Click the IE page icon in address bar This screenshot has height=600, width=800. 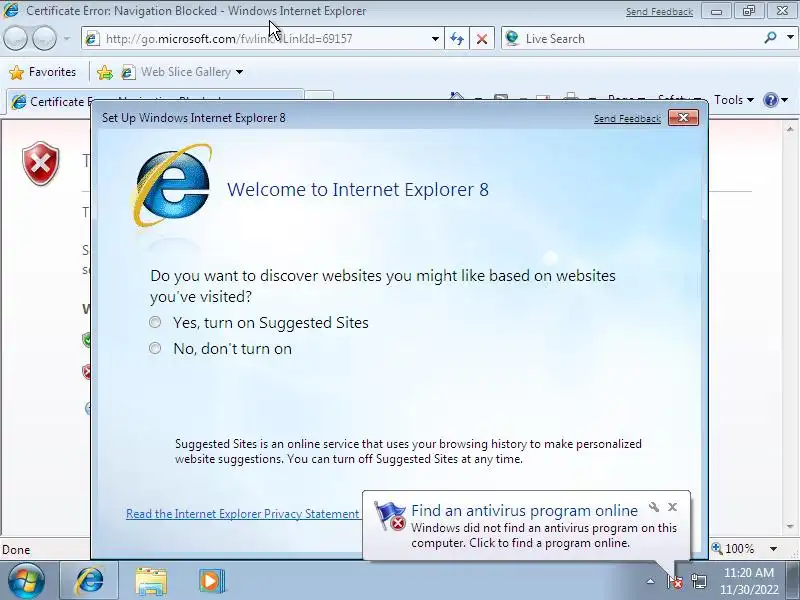[x=92, y=39]
